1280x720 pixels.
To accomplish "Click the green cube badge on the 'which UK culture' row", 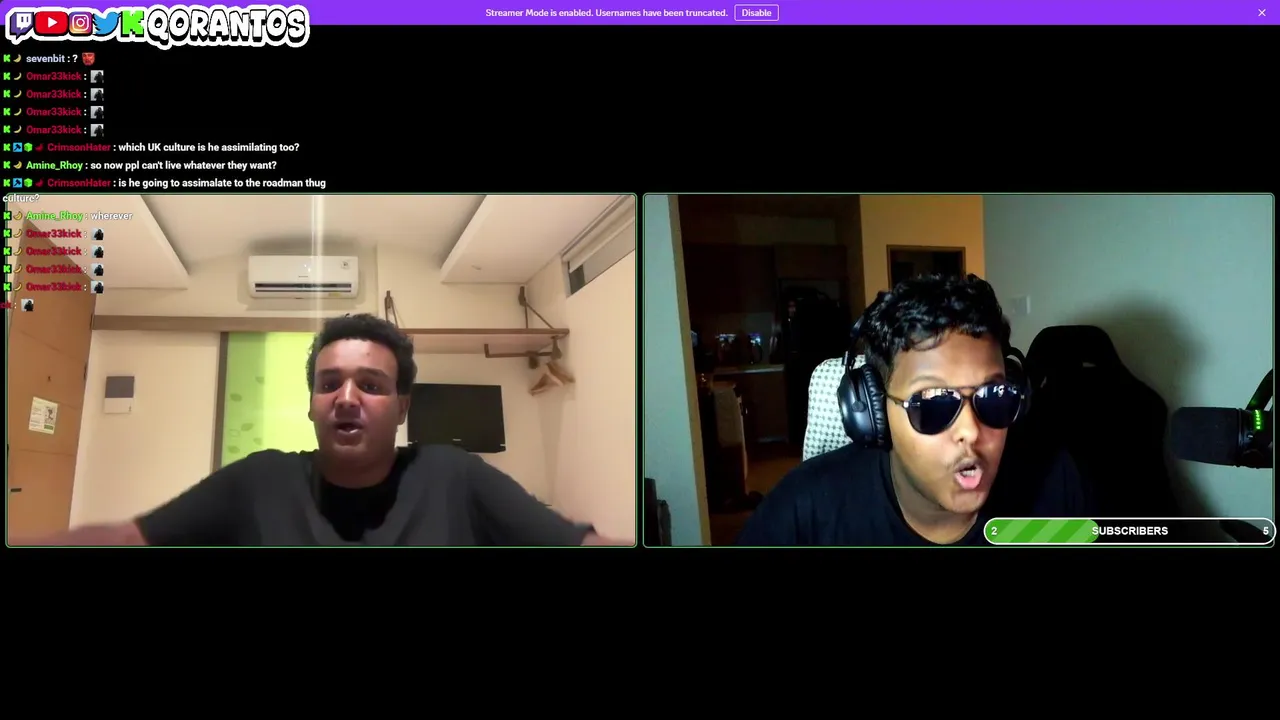I will coord(28,148).
